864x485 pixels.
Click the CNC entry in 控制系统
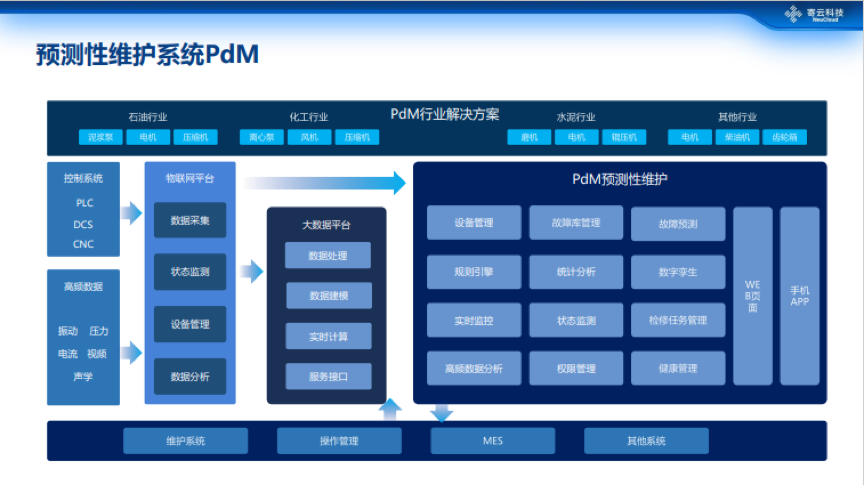[83, 244]
